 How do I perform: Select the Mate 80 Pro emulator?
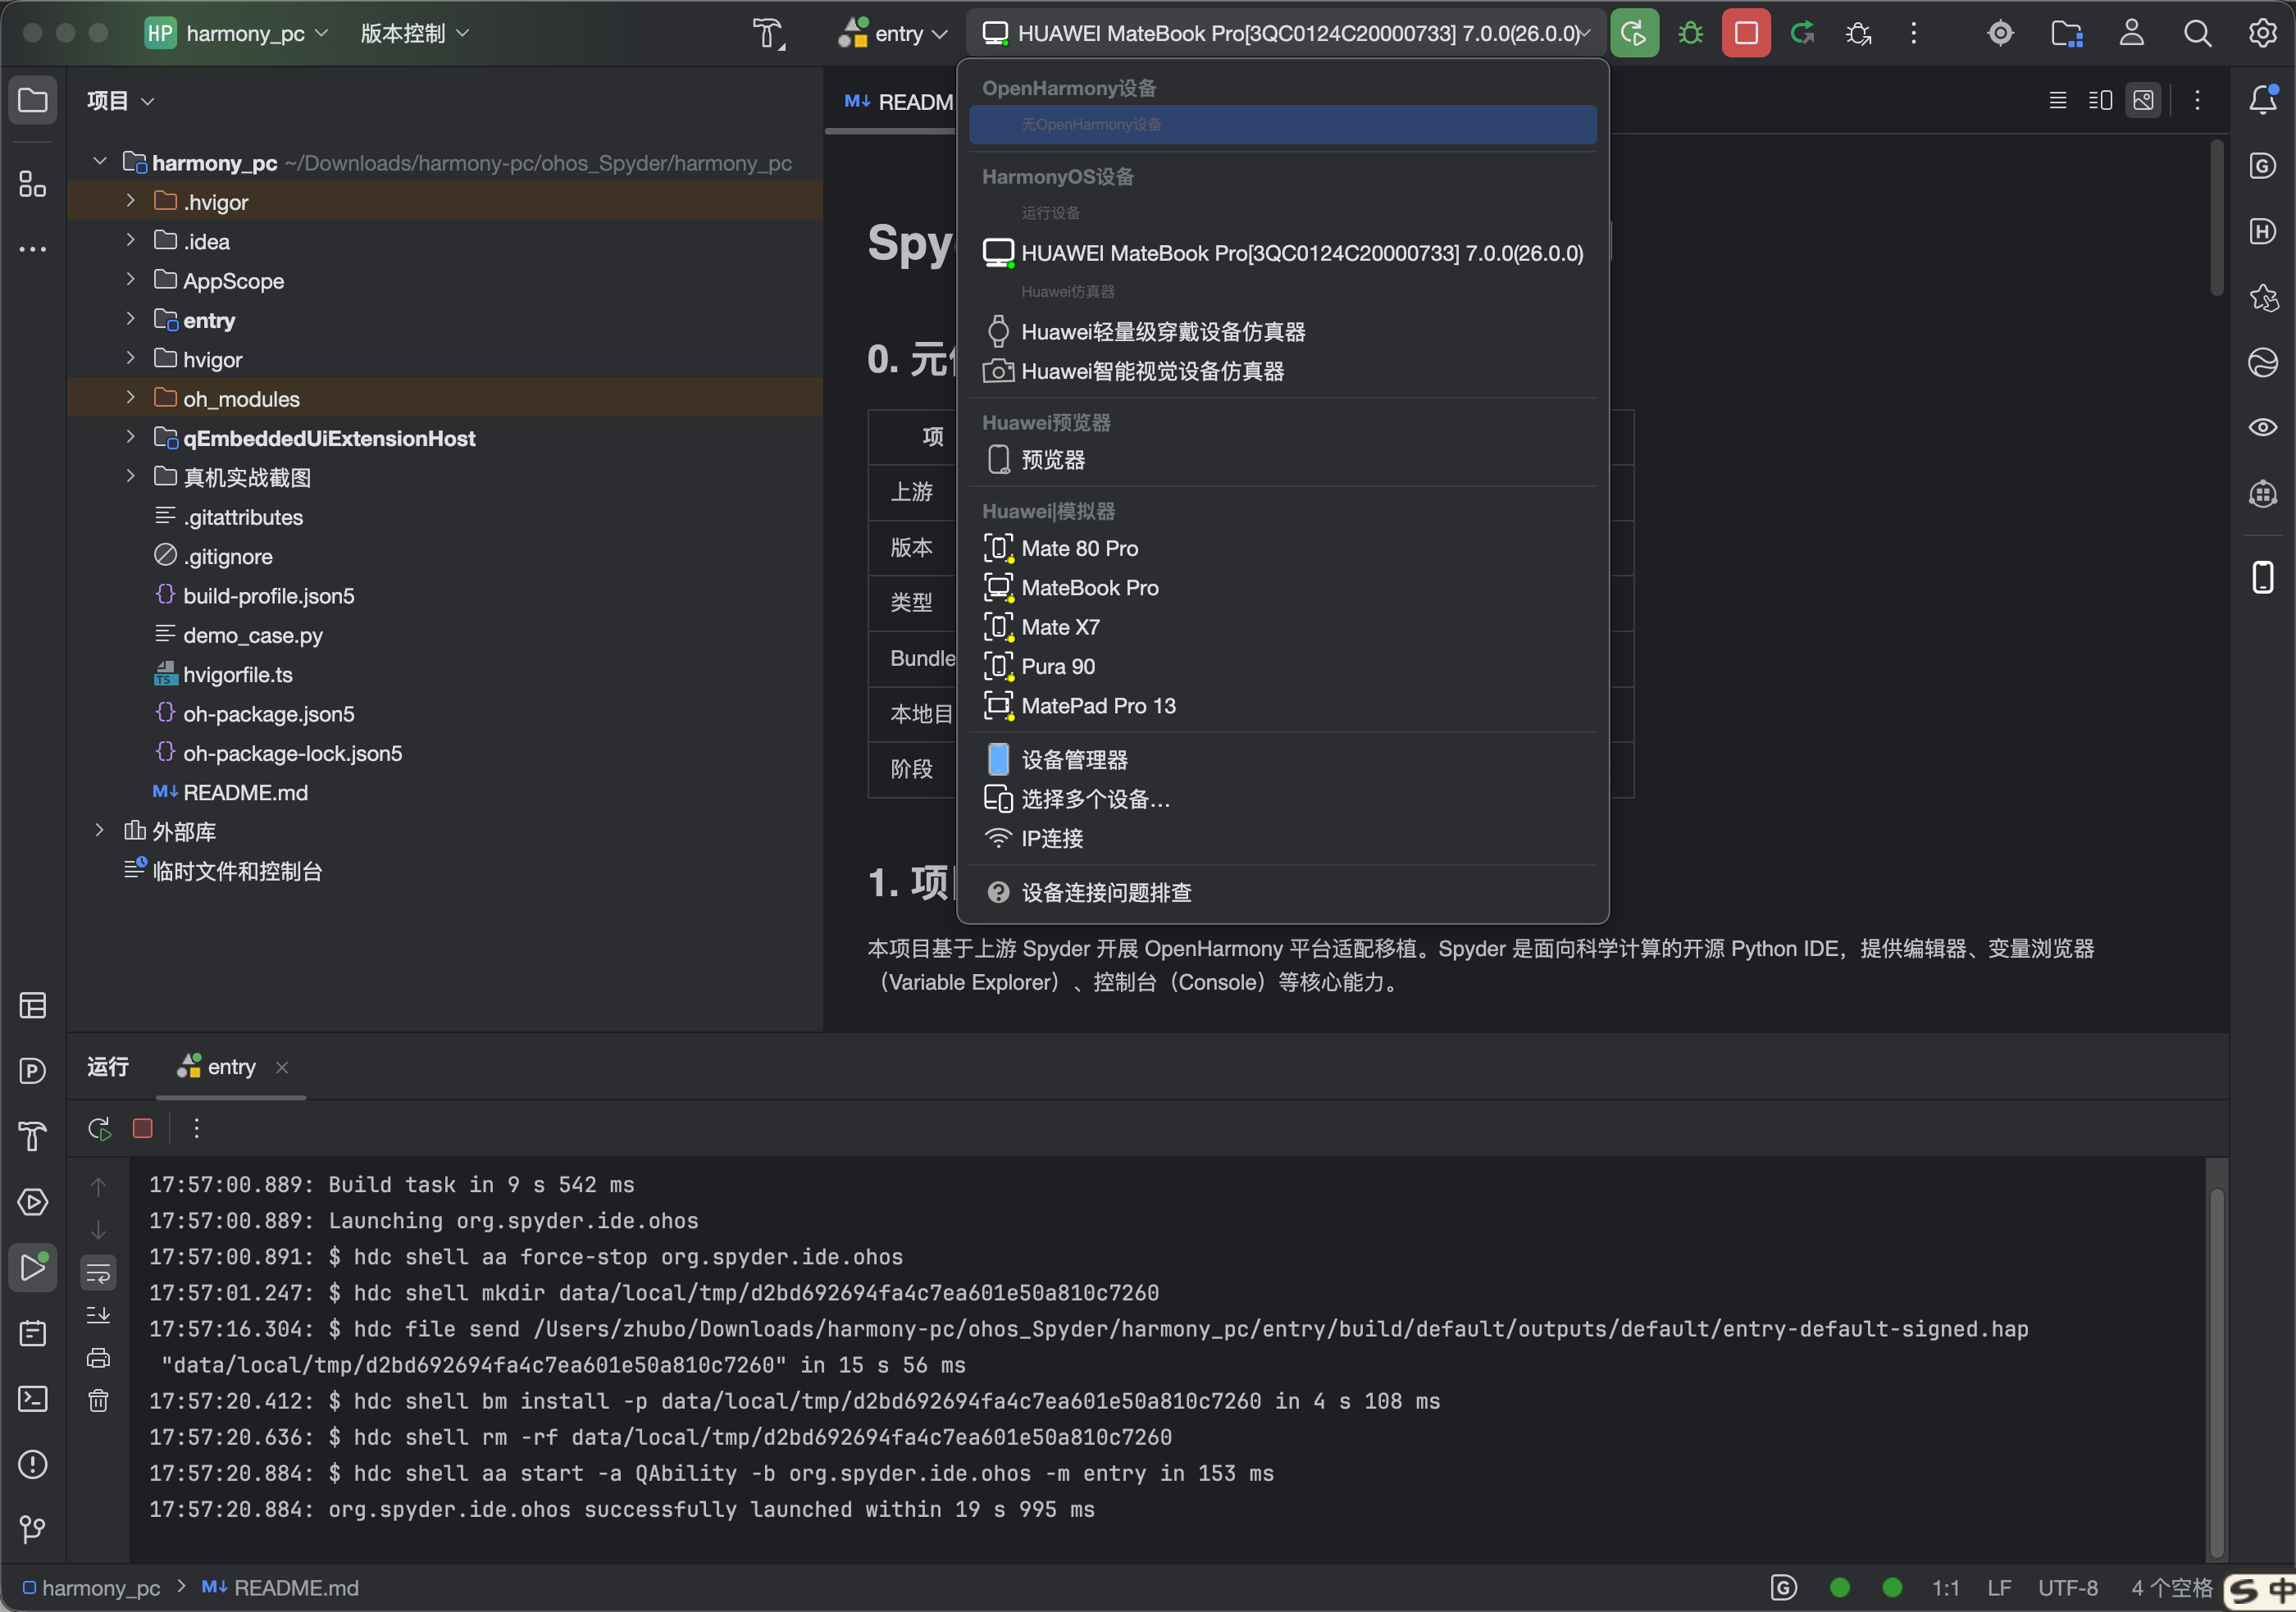[1283, 548]
